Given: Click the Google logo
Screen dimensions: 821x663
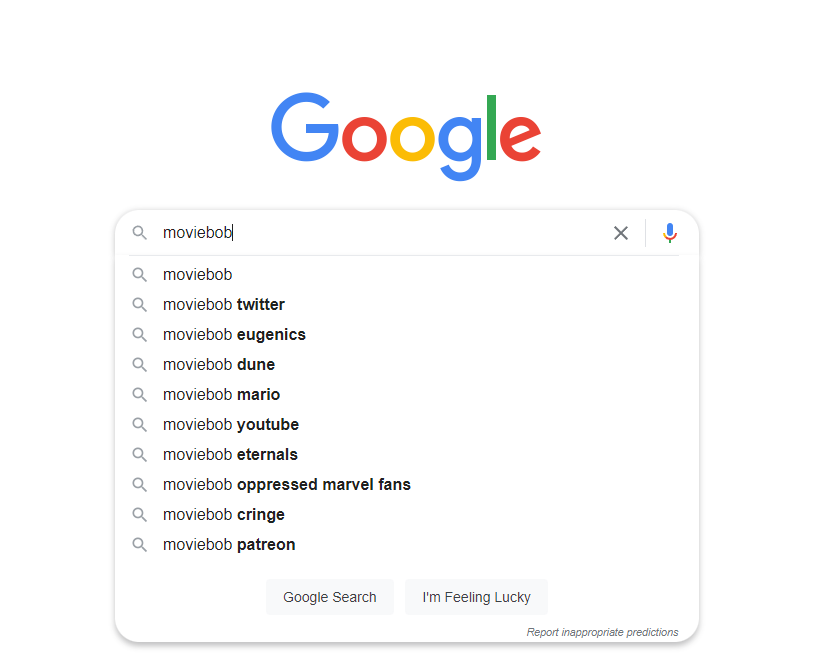Looking at the screenshot, I should [406, 136].
